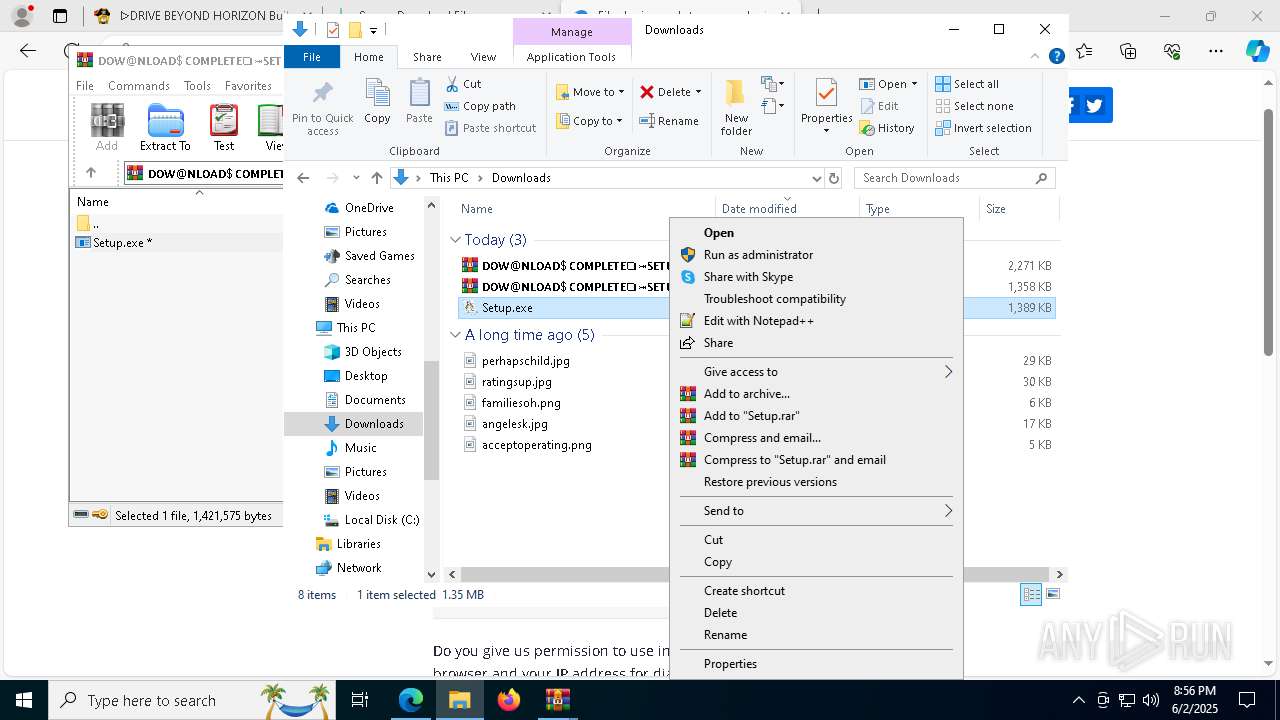Open the File tab in Explorer
The height and width of the screenshot is (720, 1280).
312,57
